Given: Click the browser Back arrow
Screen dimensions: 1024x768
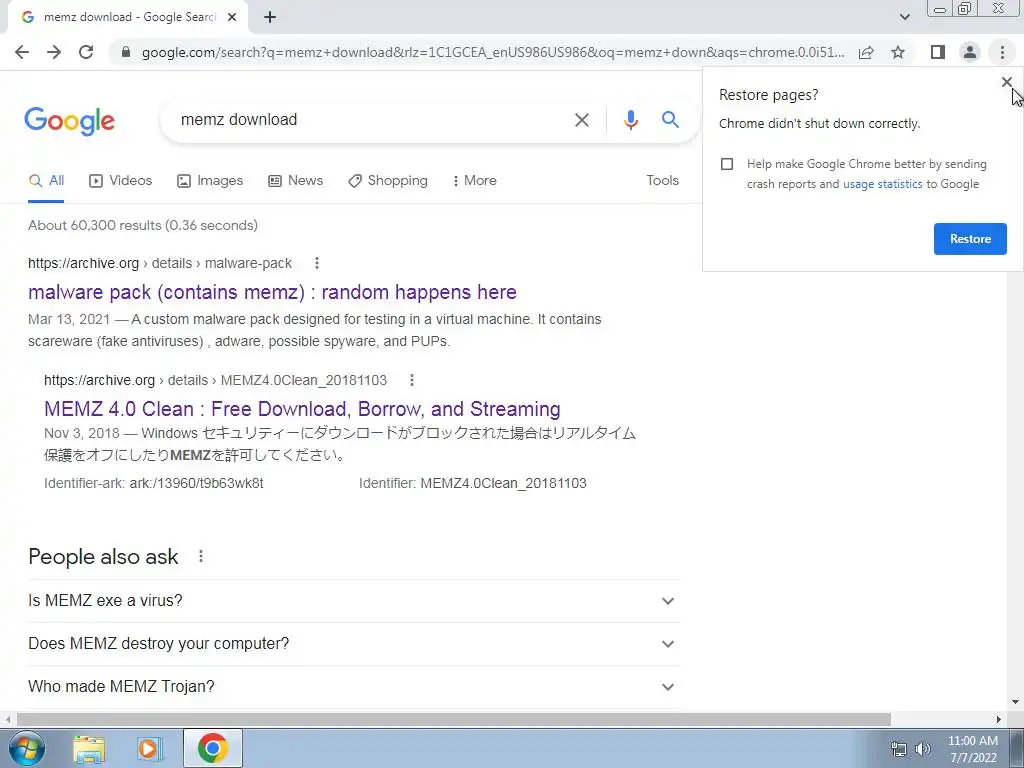Looking at the screenshot, I should [22, 52].
